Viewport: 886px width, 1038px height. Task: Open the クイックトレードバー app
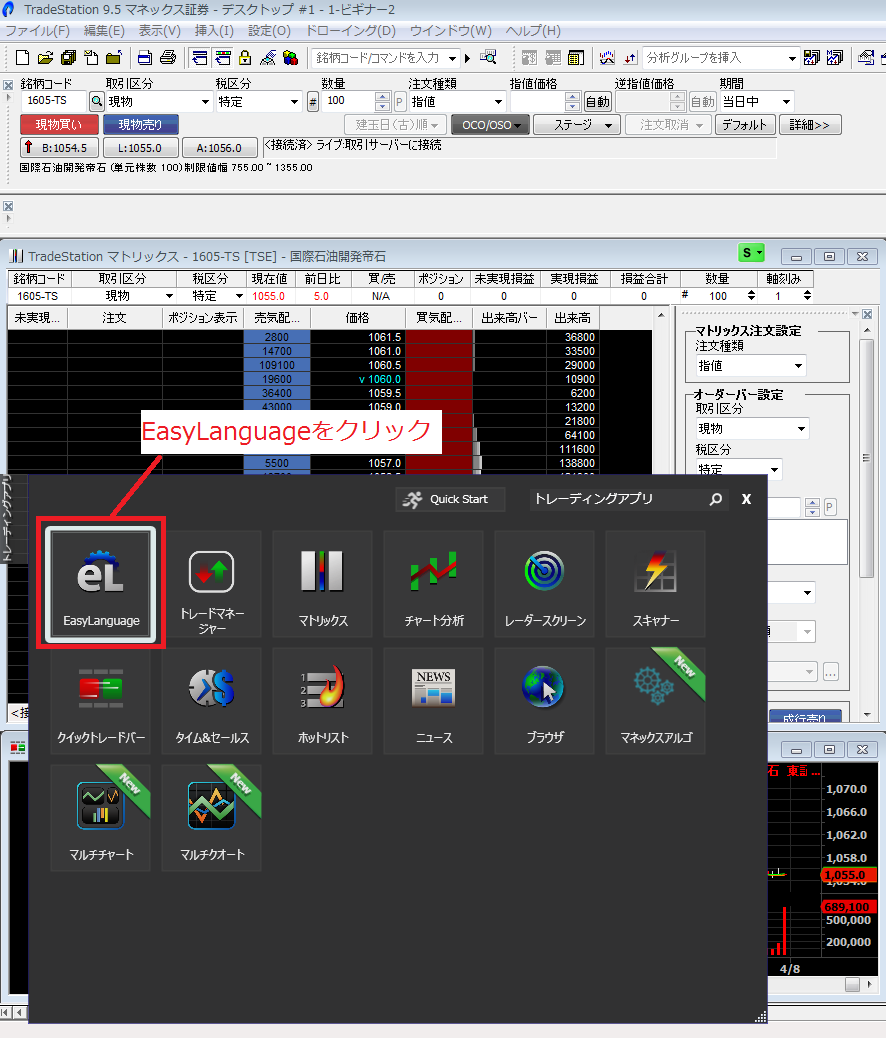(101, 701)
